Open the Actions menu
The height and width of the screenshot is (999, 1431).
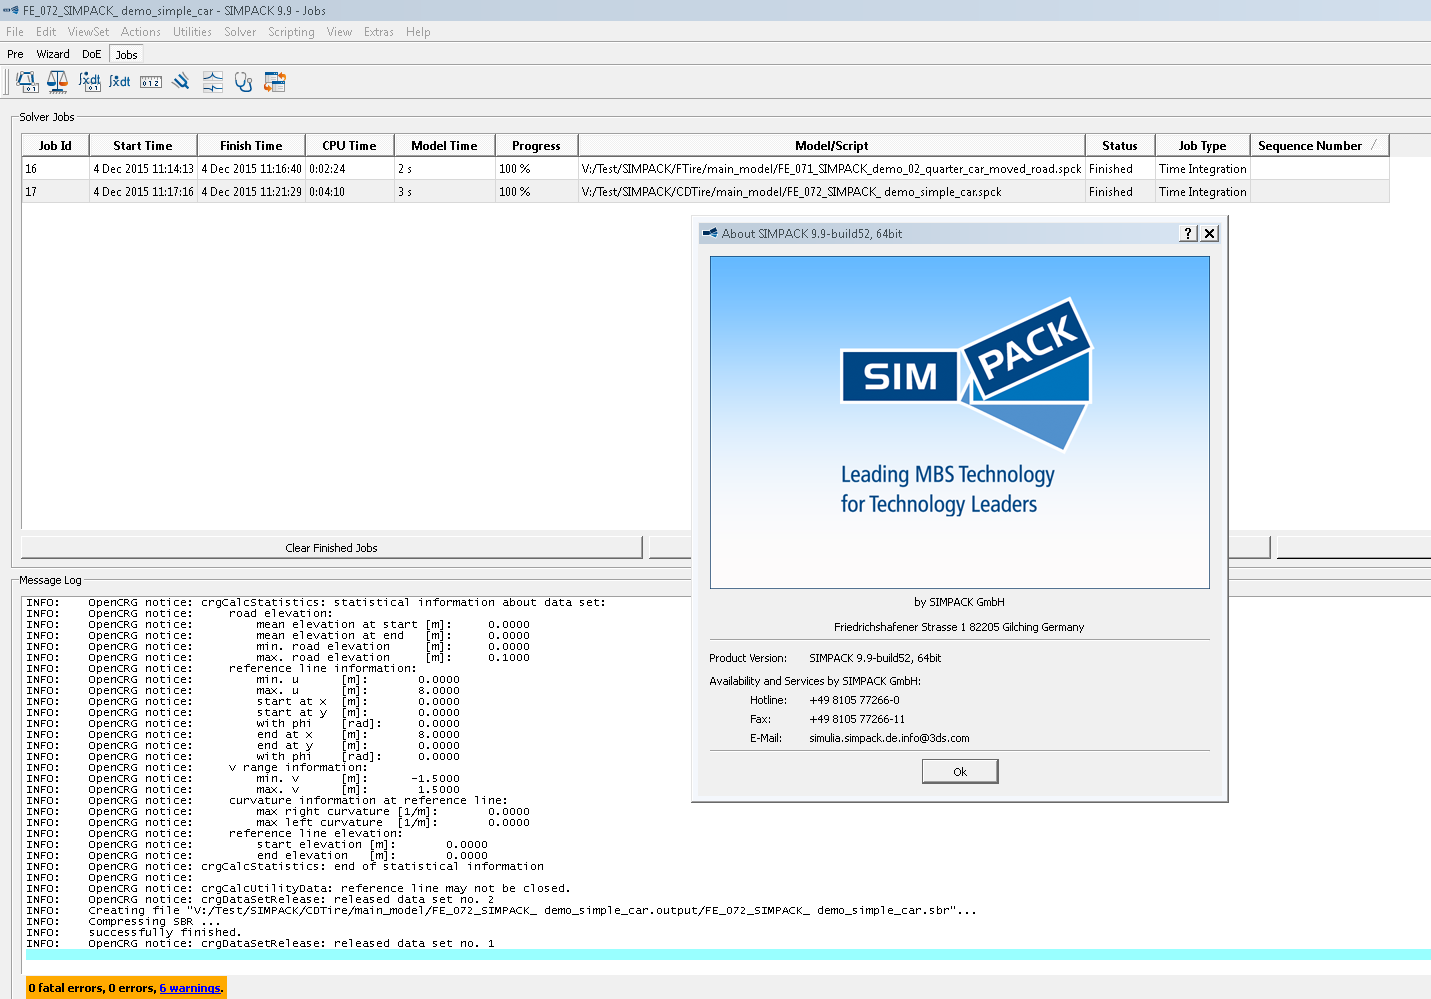(141, 32)
